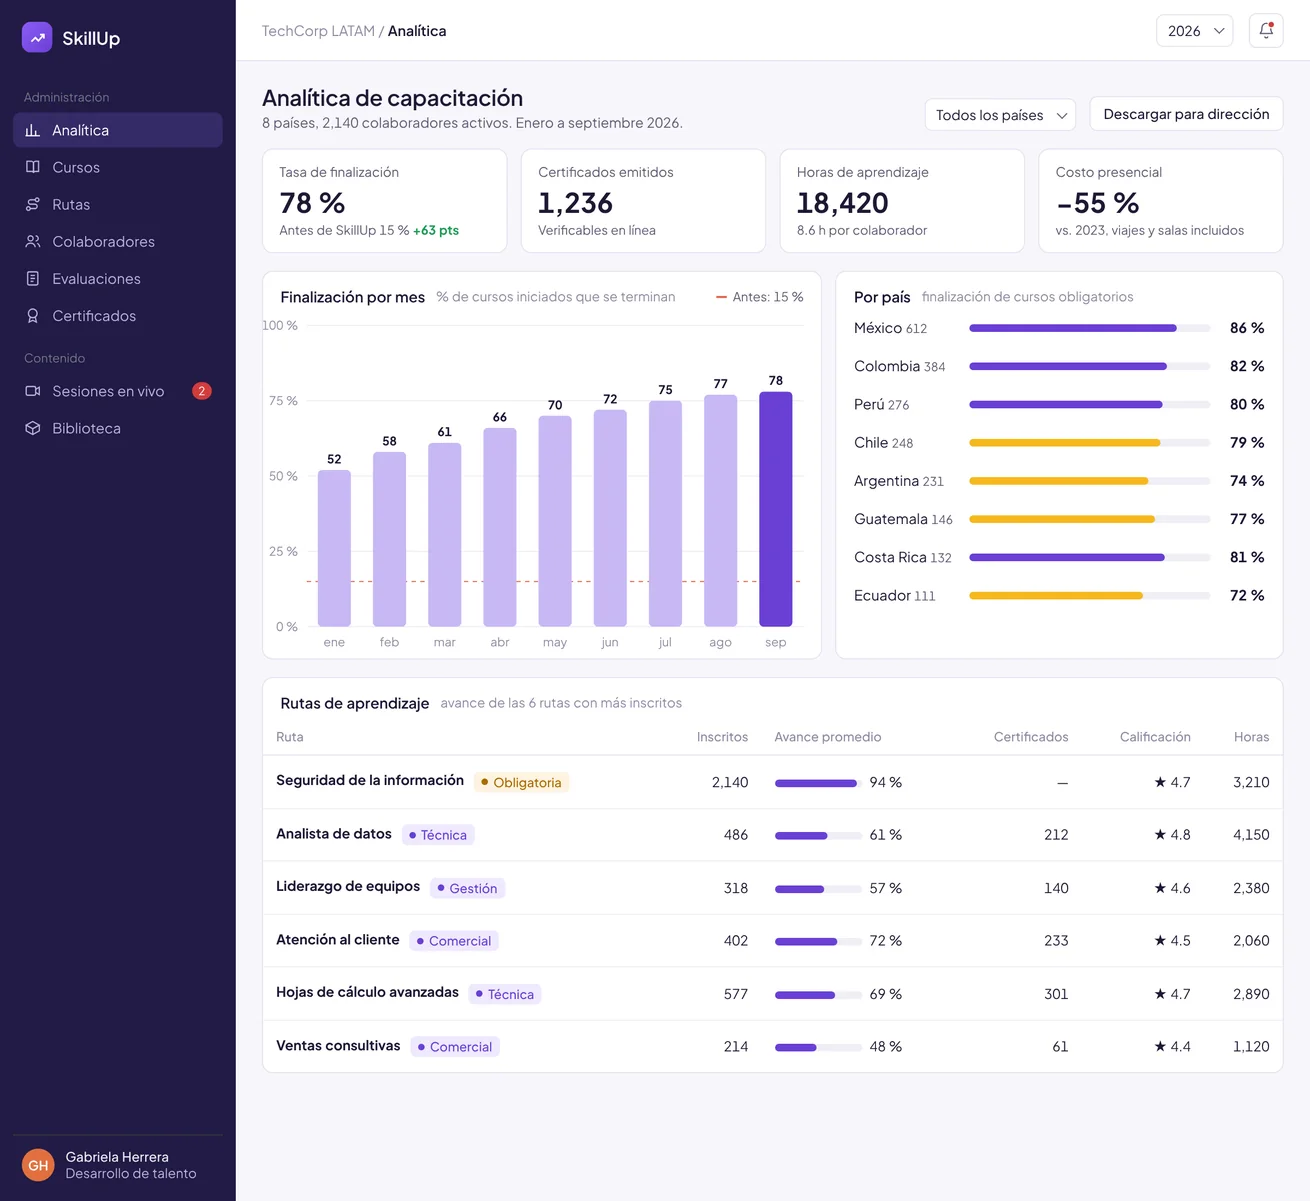Open Gabriela Herrera profile
Image resolution: width=1310 pixels, height=1201 pixels.
pos(118,1165)
